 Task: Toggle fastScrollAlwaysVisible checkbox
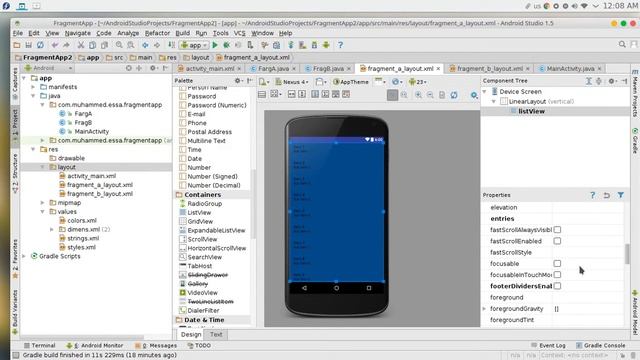tap(557, 230)
